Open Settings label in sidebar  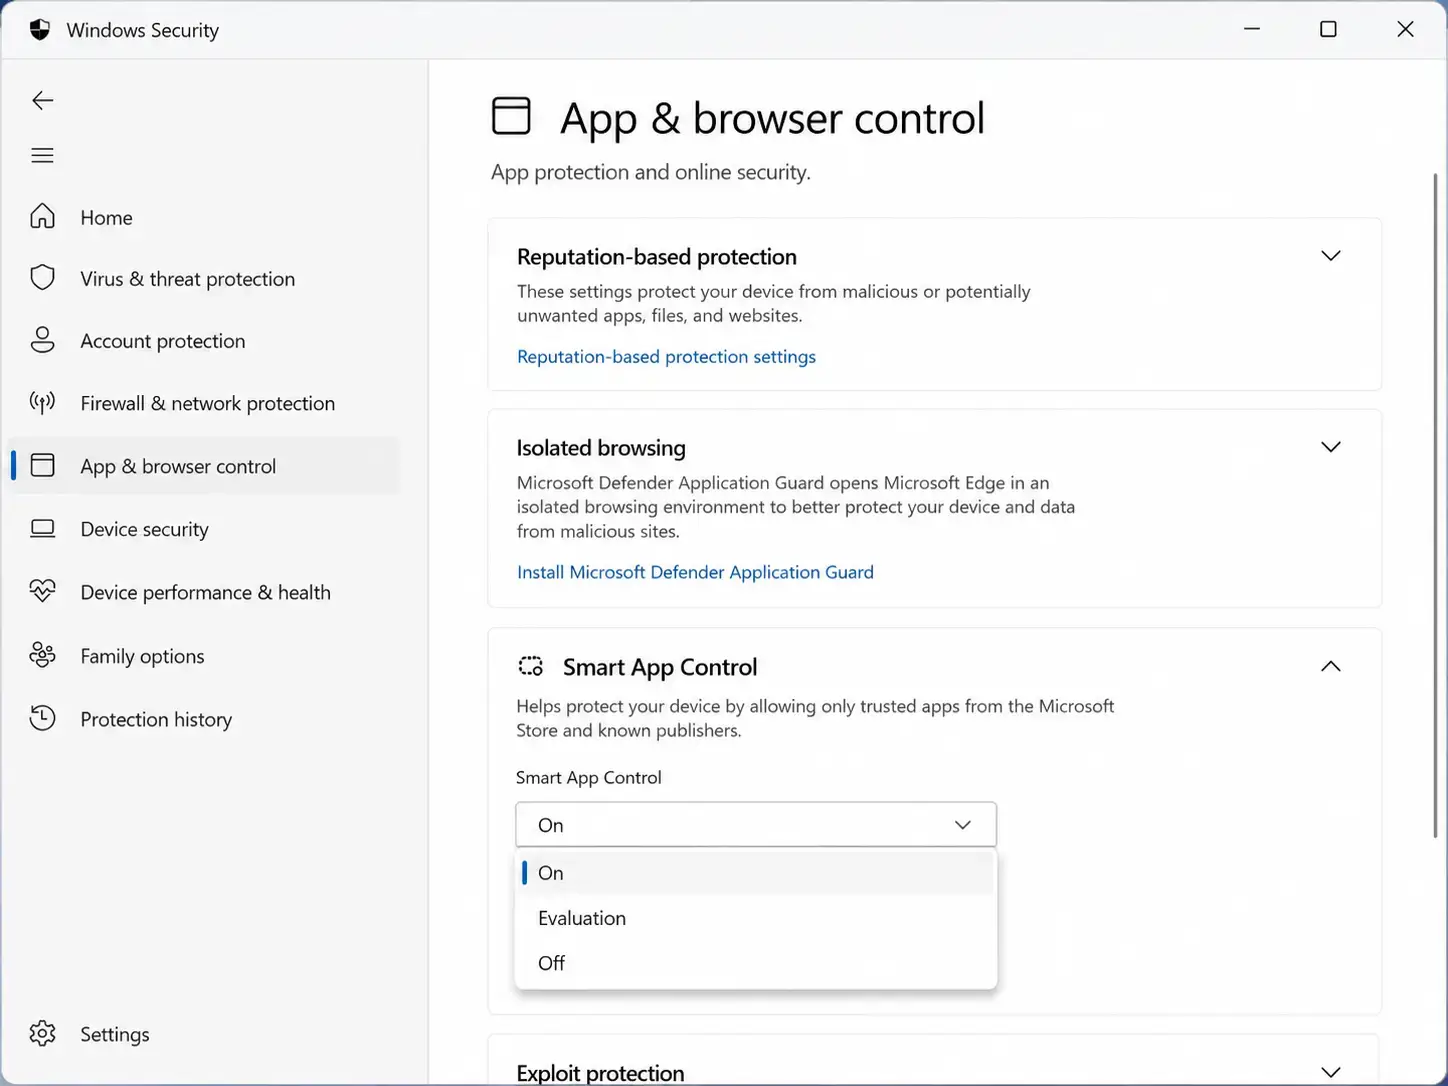click(115, 1034)
